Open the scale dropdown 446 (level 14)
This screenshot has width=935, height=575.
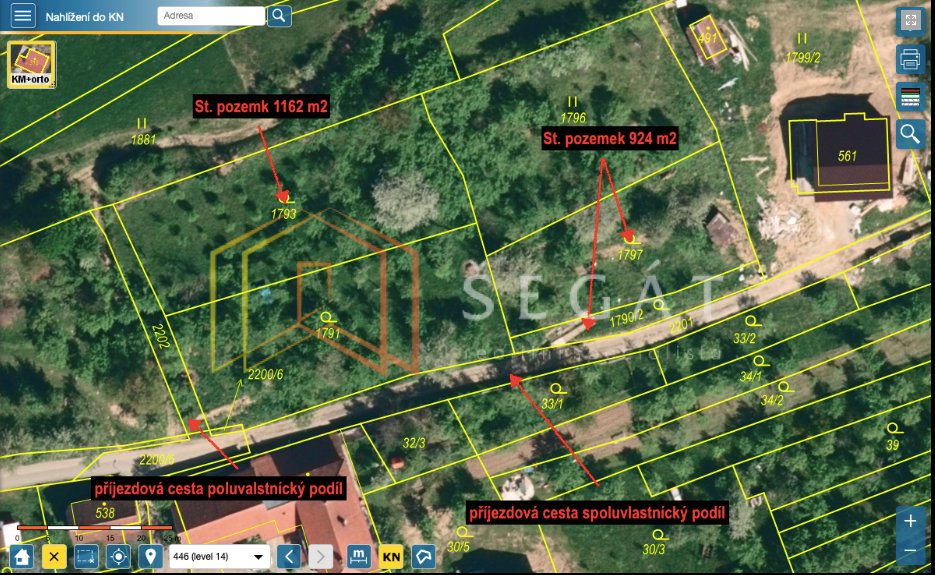pos(219,557)
